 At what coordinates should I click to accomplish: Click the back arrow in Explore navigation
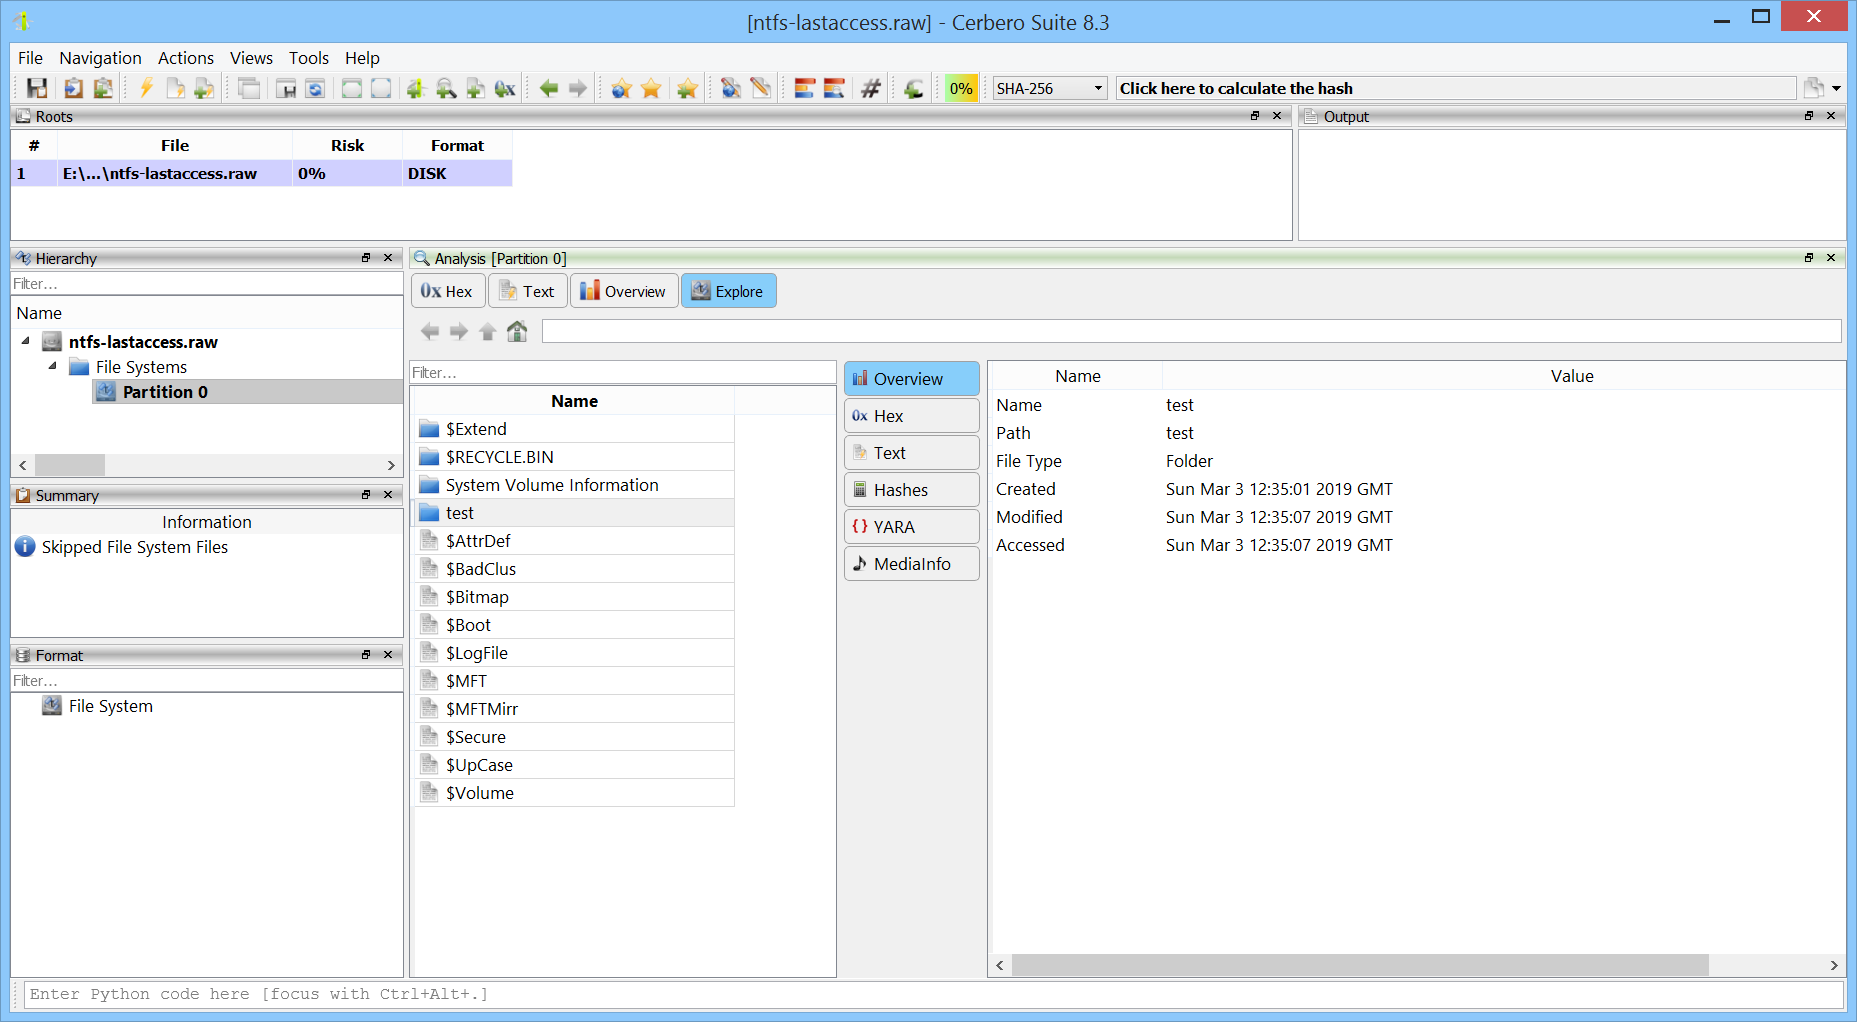[x=430, y=331]
